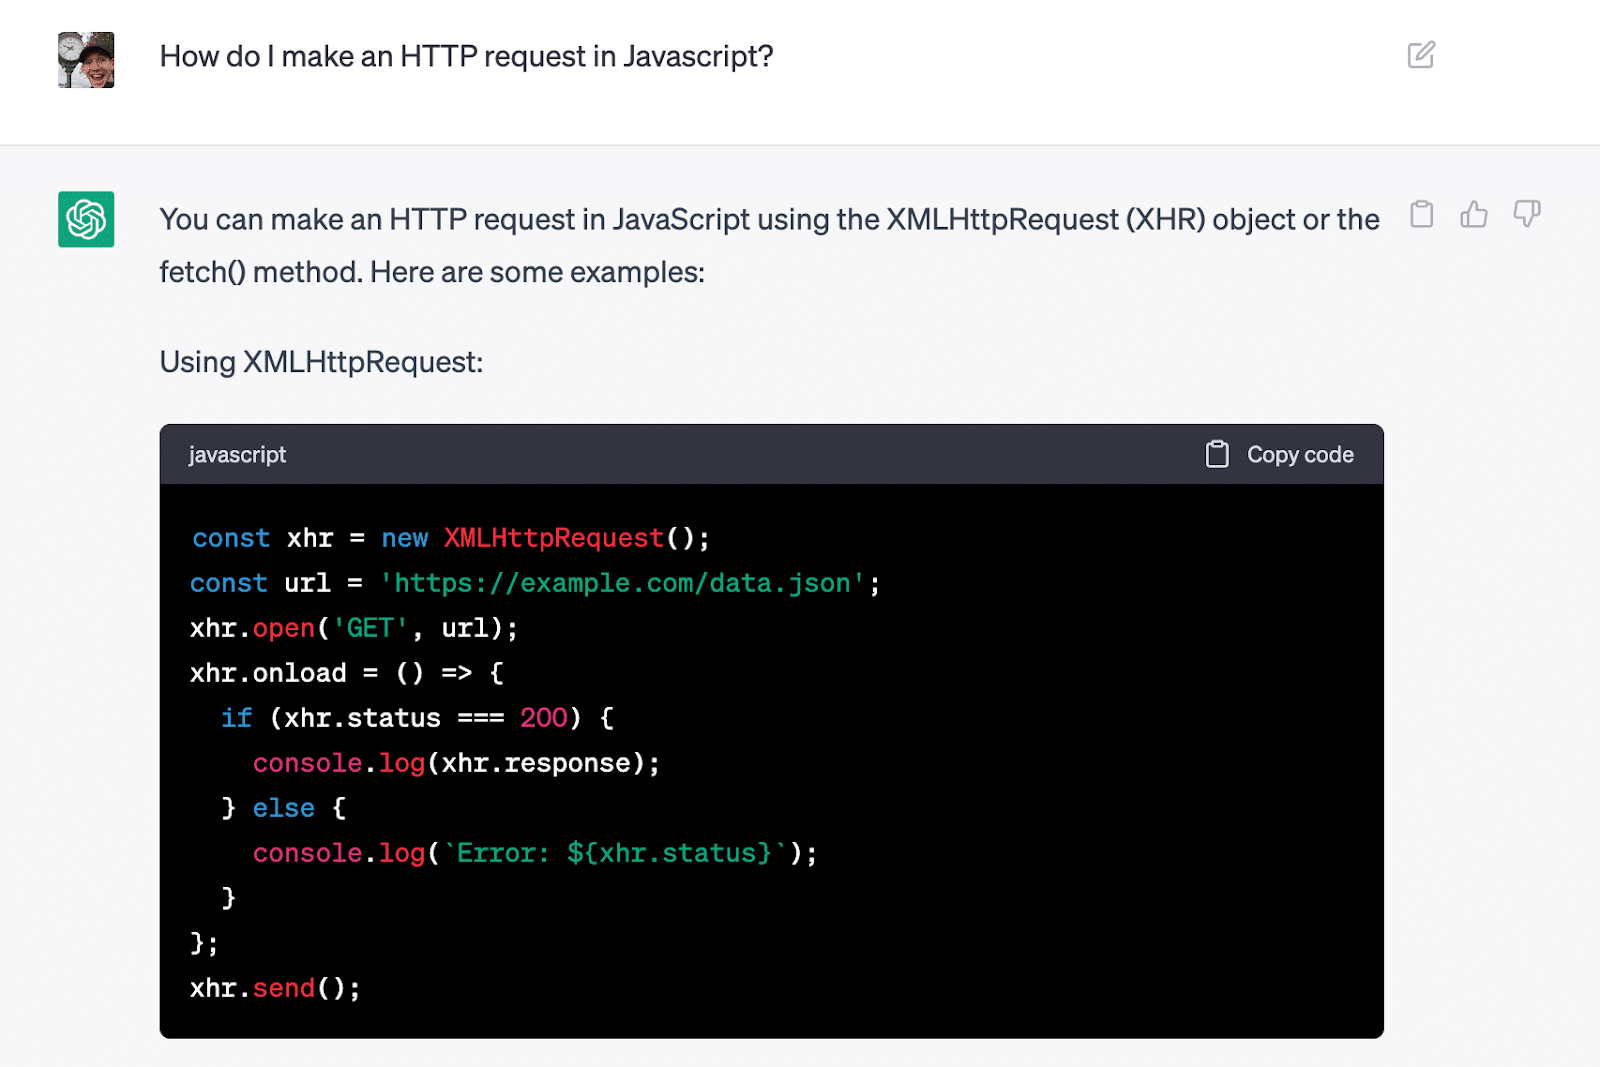Copy the assistant's response via clipboard icon

[1421, 214]
